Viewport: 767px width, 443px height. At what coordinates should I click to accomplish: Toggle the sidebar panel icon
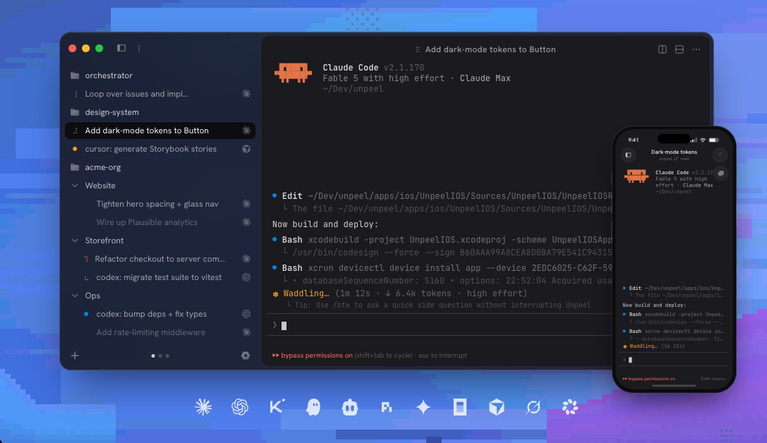[x=121, y=48]
